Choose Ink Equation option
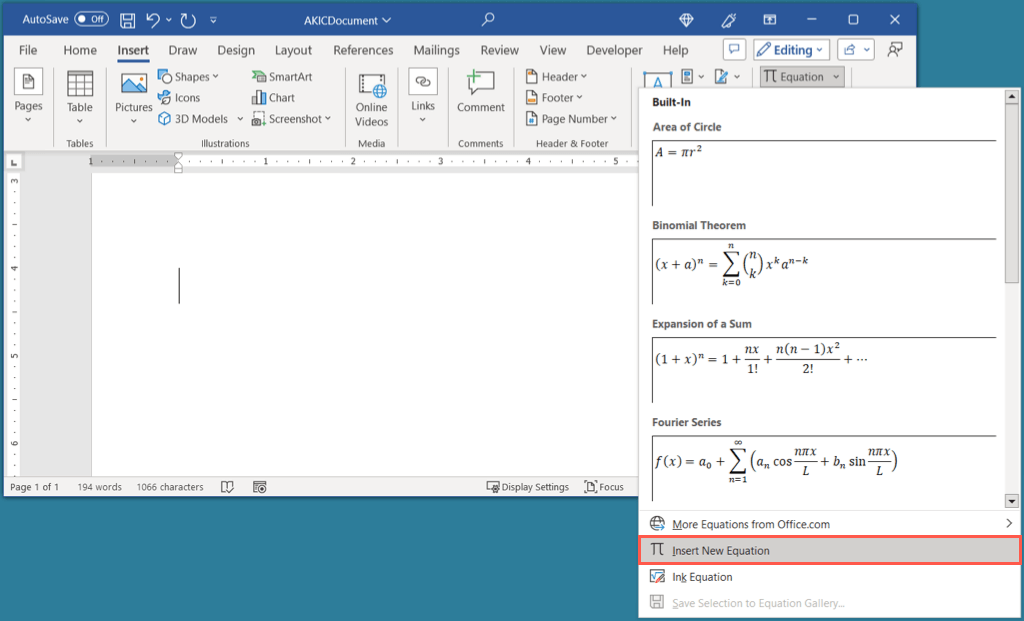The image size is (1024, 621). (x=702, y=577)
